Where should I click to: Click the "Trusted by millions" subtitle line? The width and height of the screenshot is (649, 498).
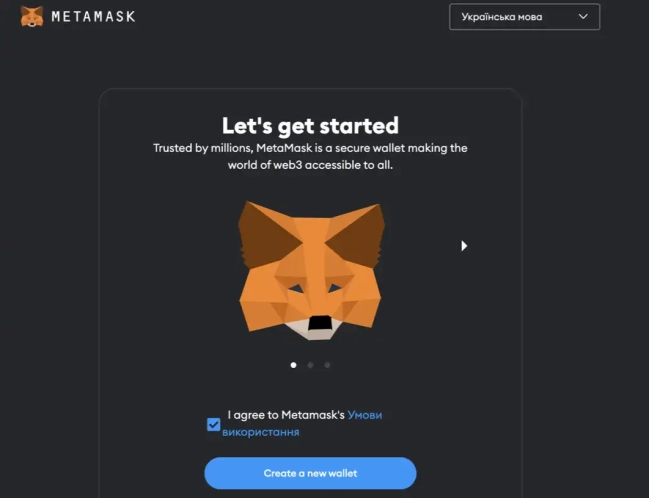point(310,148)
